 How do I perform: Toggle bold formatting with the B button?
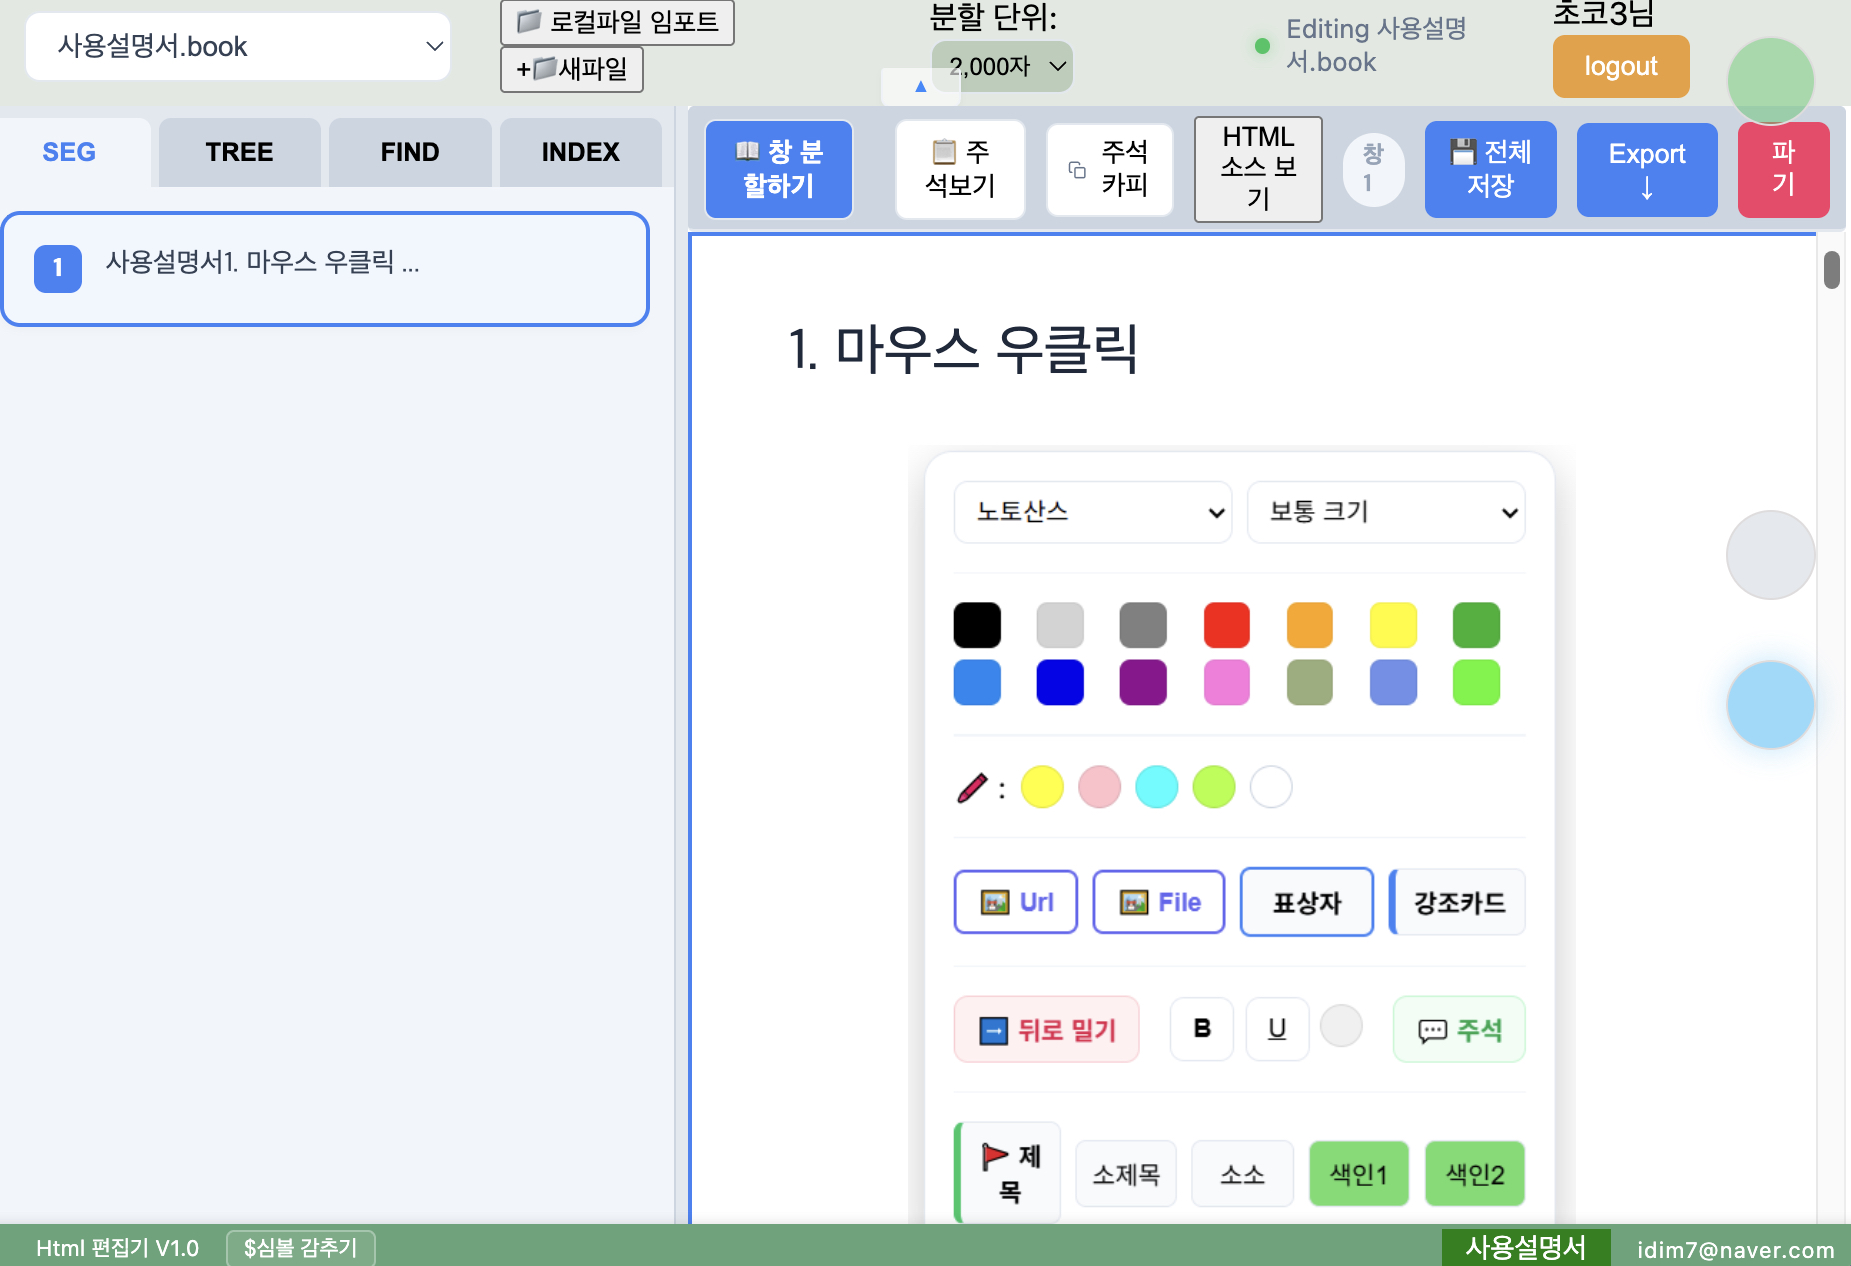click(x=1201, y=1029)
